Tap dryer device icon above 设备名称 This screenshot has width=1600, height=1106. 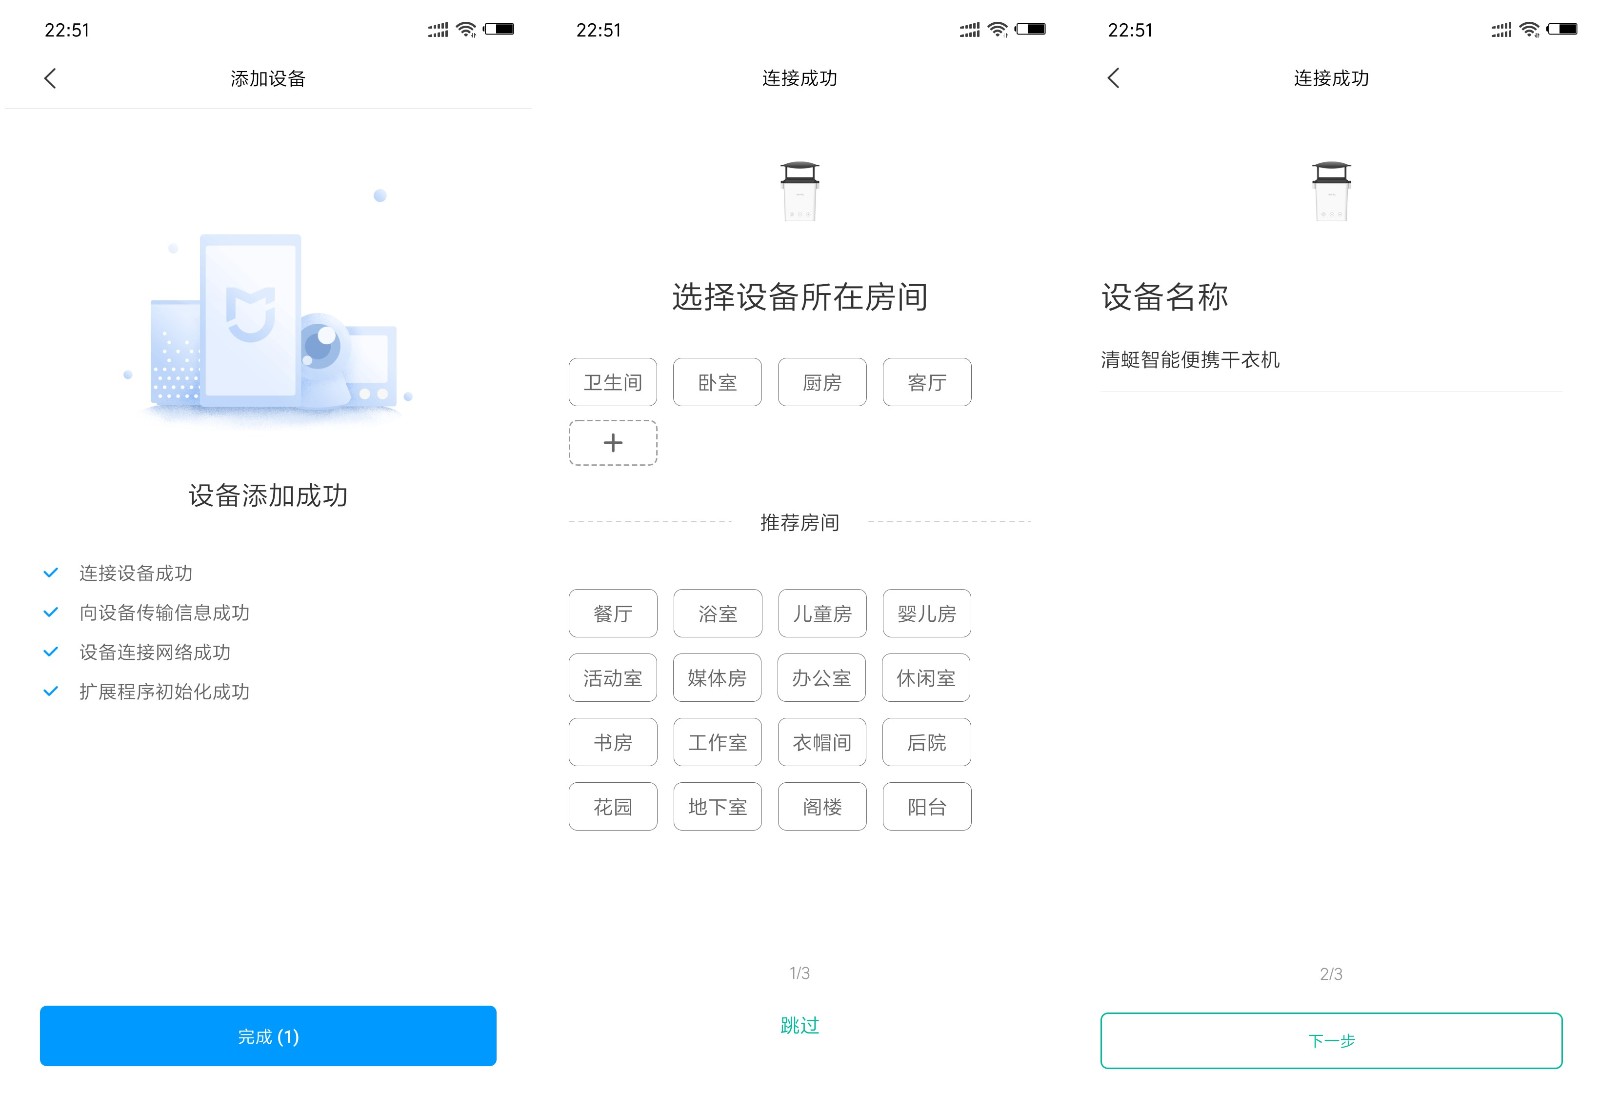[x=1331, y=191]
